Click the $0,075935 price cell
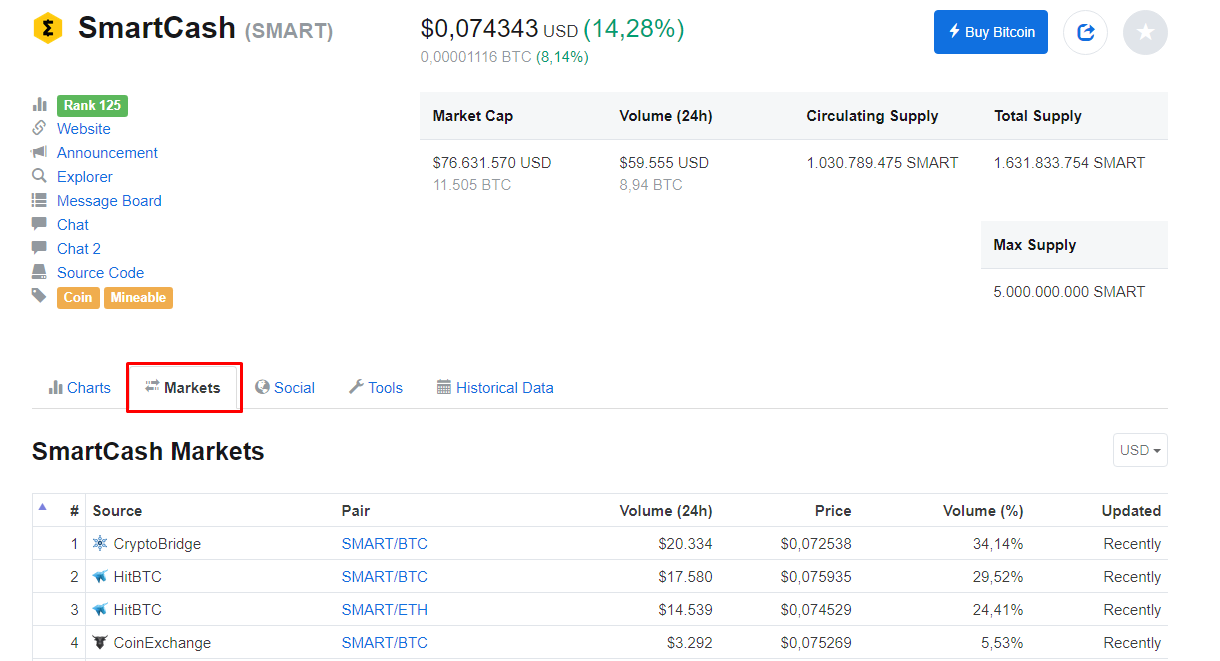The height and width of the screenshot is (661, 1220). [816, 577]
